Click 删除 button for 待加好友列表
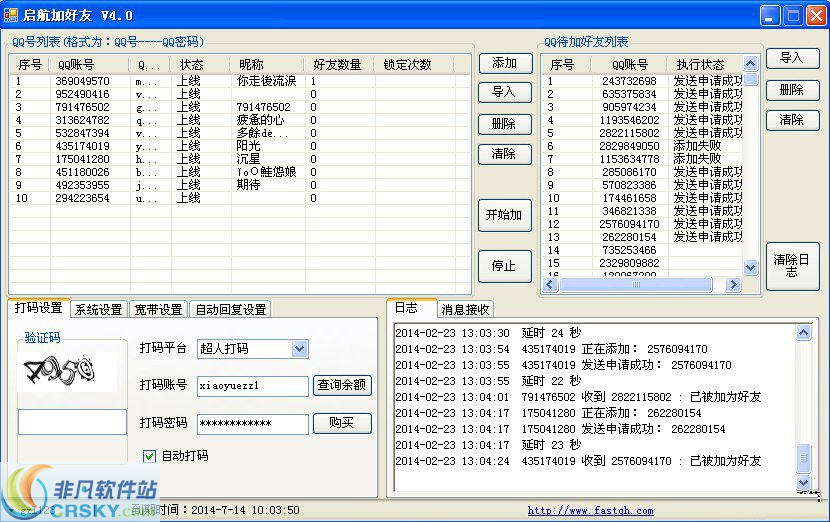 tap(792, 90)
